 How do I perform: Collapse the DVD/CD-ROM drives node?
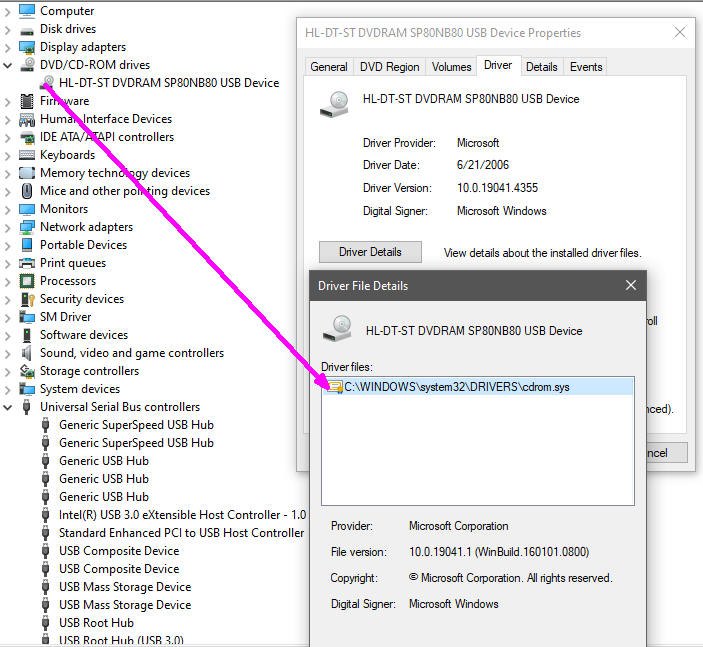[x=7, y=65]
